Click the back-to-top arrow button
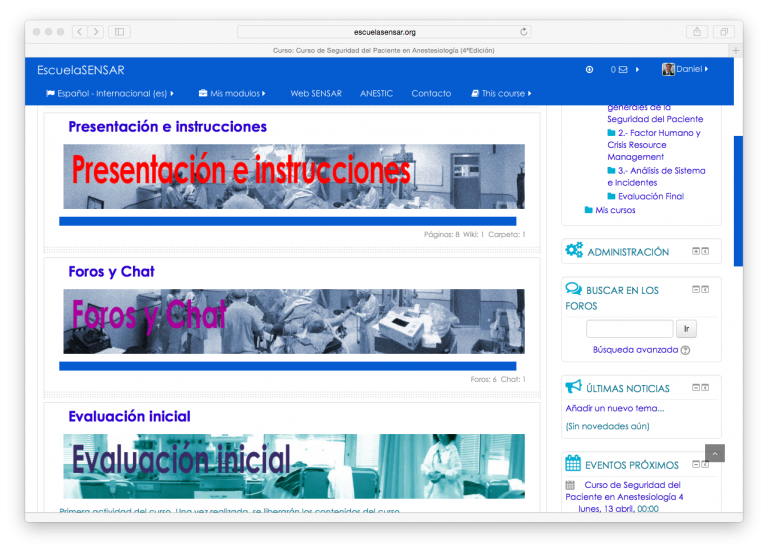Image resolution: width=768 pixels, height=552 pixels. [x=714, y=453]
